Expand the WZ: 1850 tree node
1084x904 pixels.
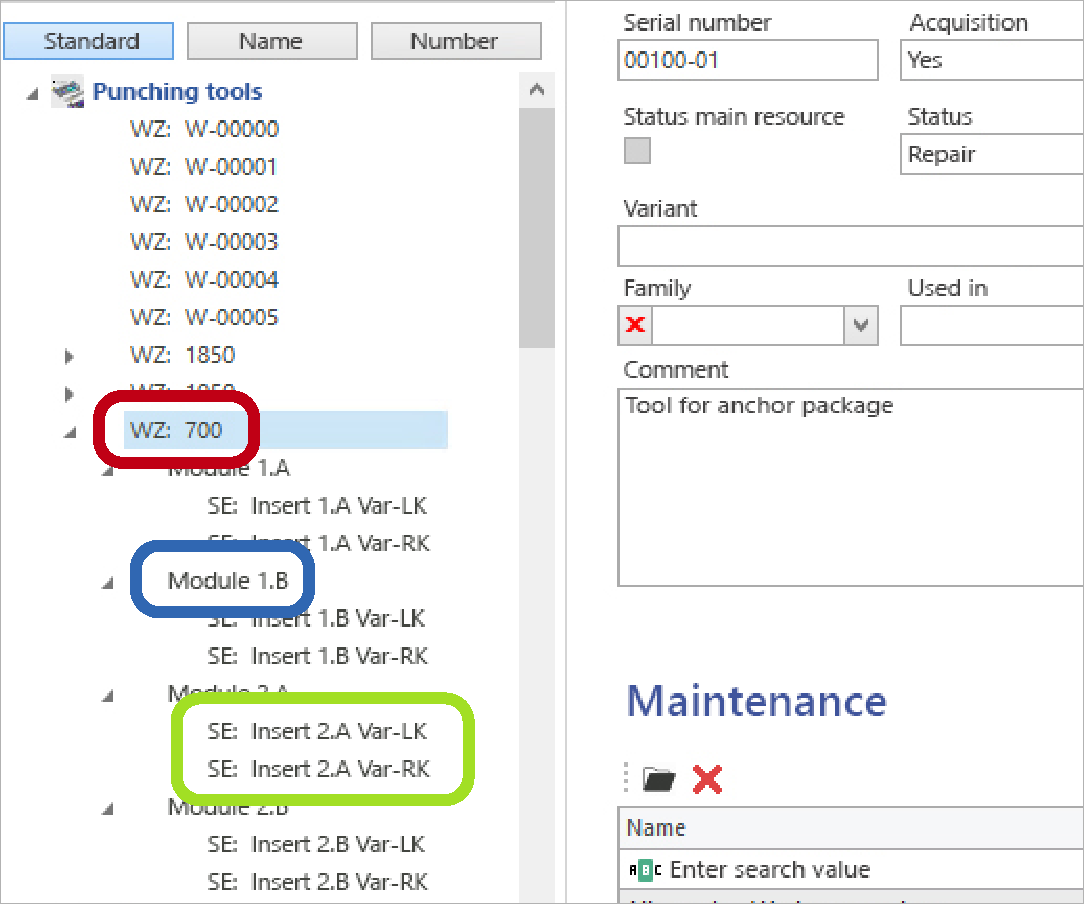[69, 356]
